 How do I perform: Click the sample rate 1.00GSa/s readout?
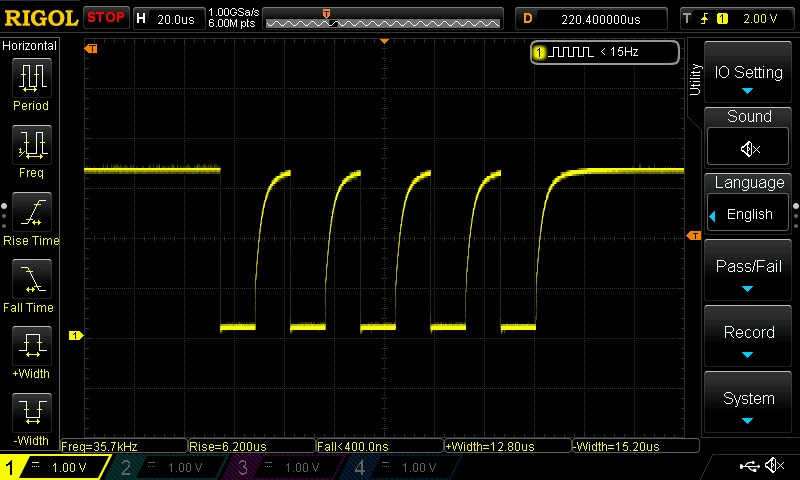point(234,13)
